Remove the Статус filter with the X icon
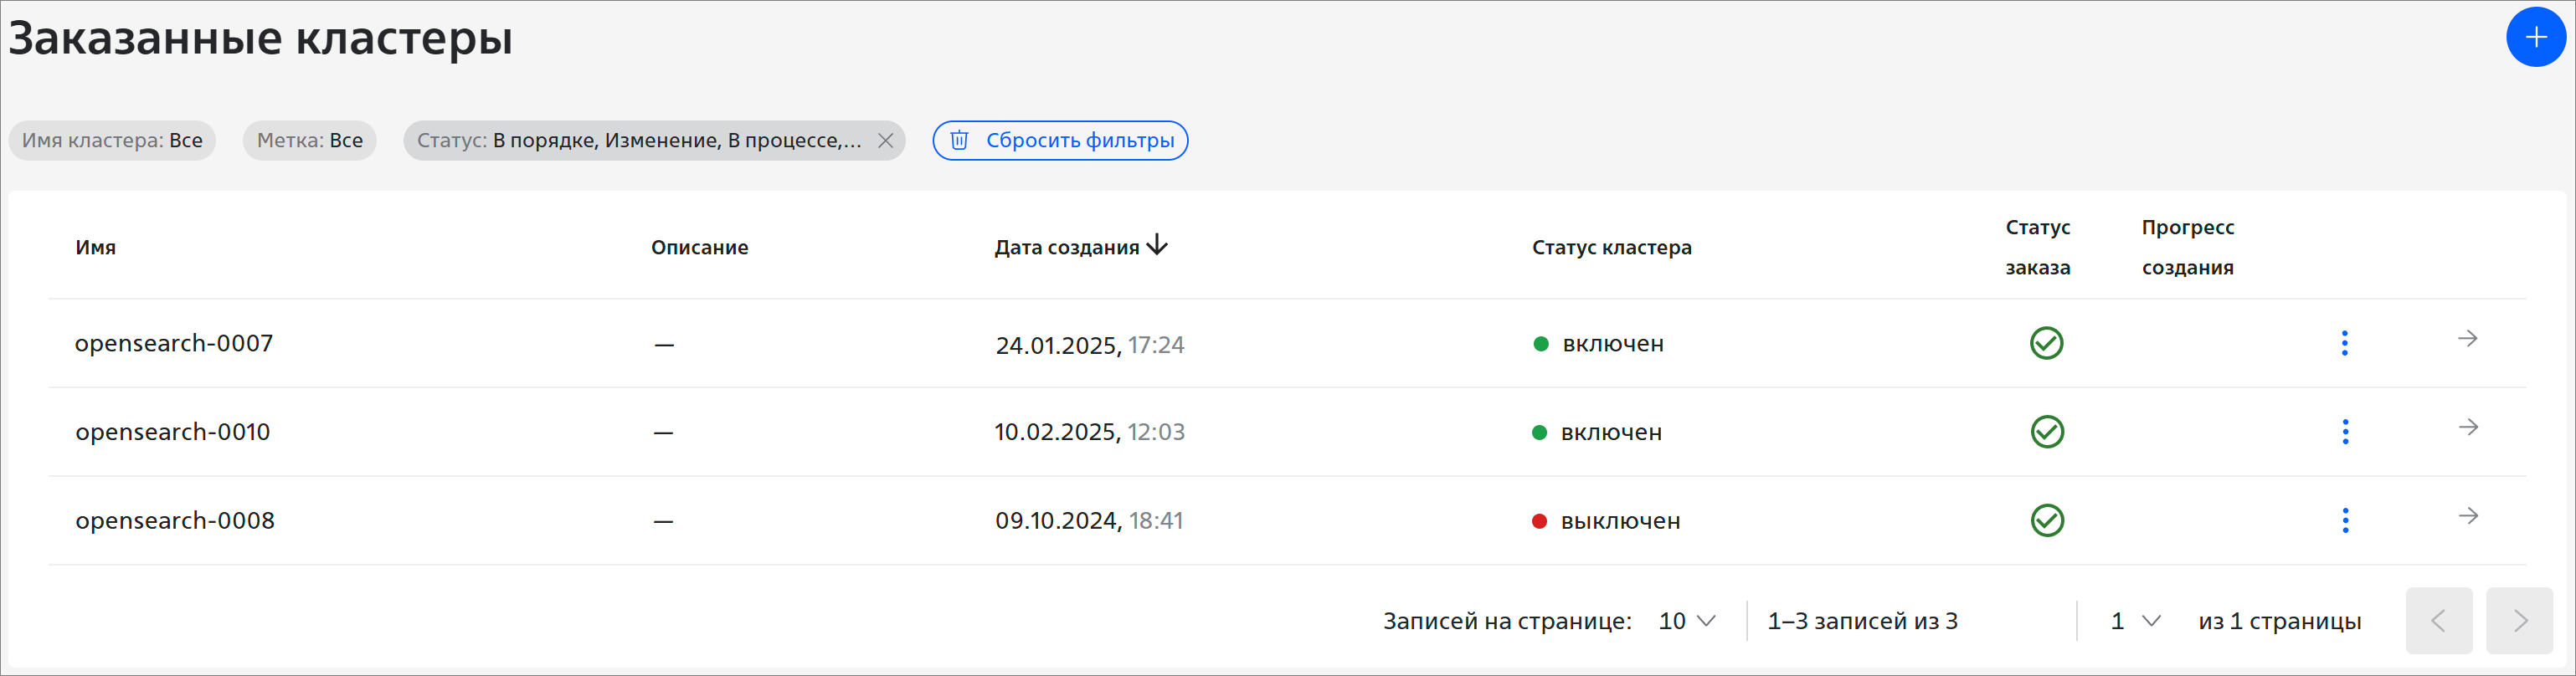 pos(885,141)
